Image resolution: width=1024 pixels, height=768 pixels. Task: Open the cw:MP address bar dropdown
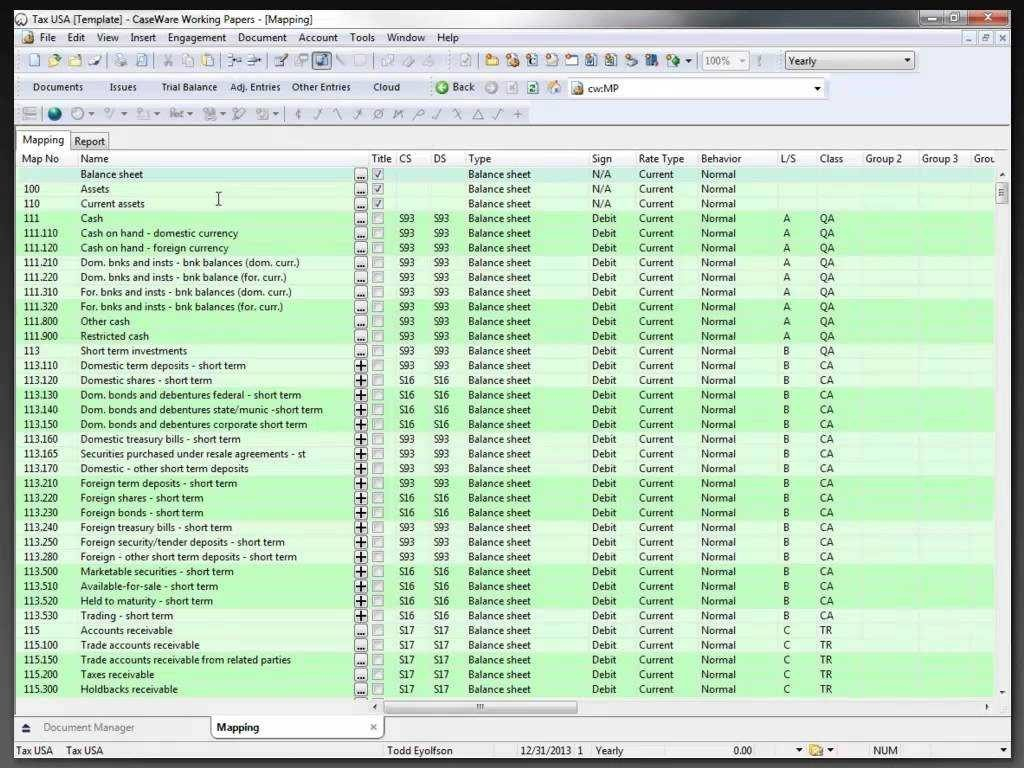[818, 88]
